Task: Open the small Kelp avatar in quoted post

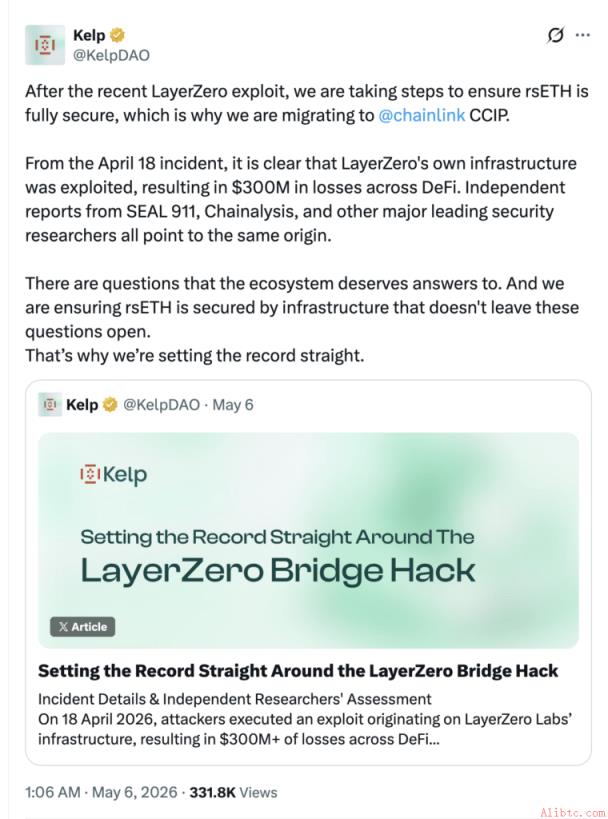Action: coord(50,404)
